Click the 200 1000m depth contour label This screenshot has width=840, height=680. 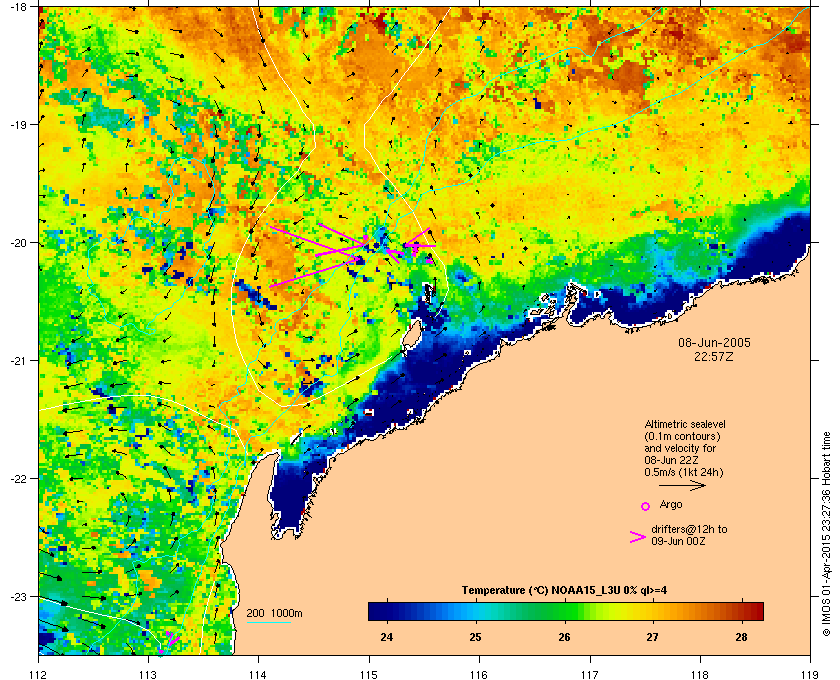274,613
